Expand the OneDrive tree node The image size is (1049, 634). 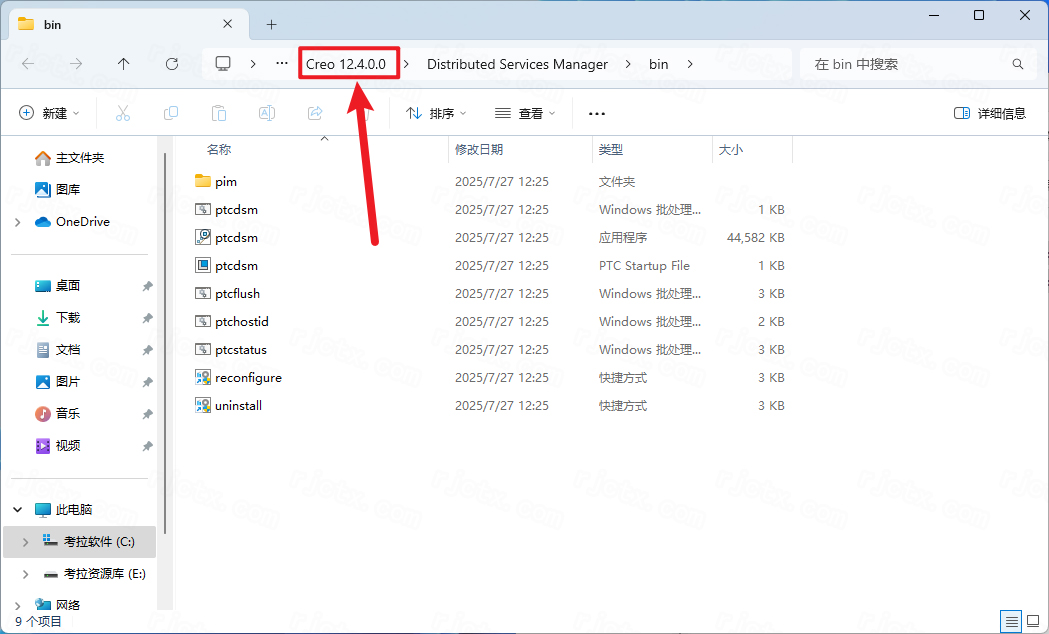(x=18, y=222)
